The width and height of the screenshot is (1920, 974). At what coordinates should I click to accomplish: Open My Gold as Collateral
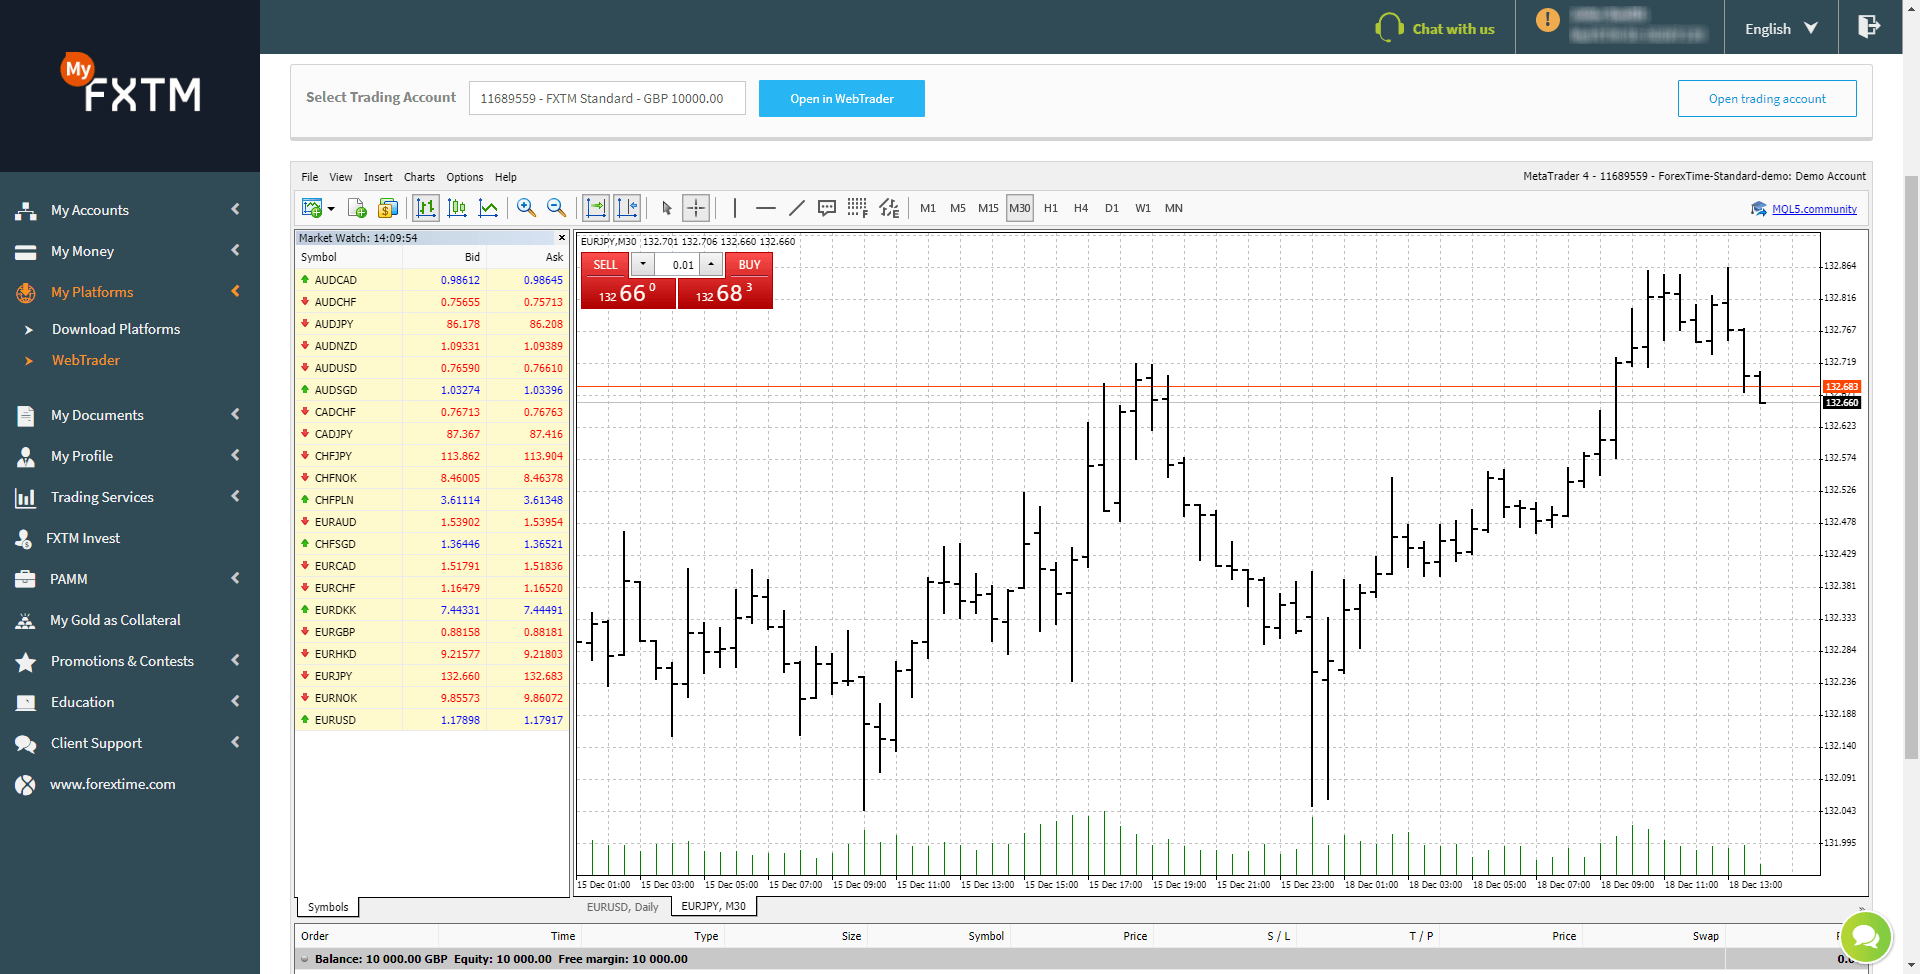point(115,620)
